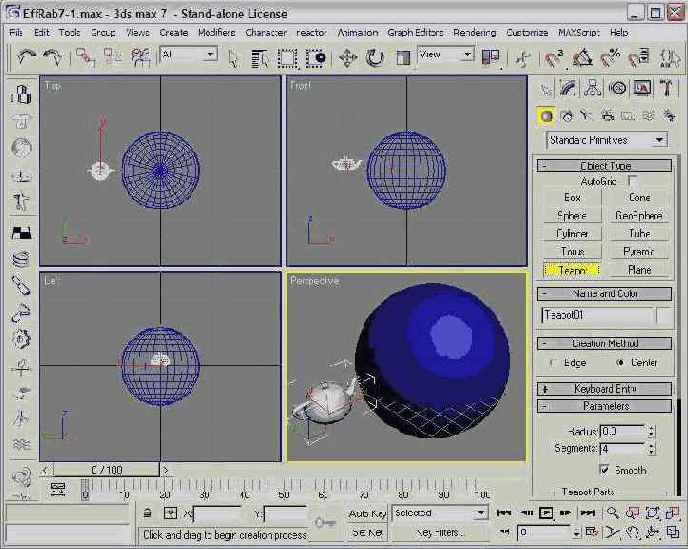Choose the Edge creation method
Viewport: 688px width, 549px height.
click(x=553, y=363)
